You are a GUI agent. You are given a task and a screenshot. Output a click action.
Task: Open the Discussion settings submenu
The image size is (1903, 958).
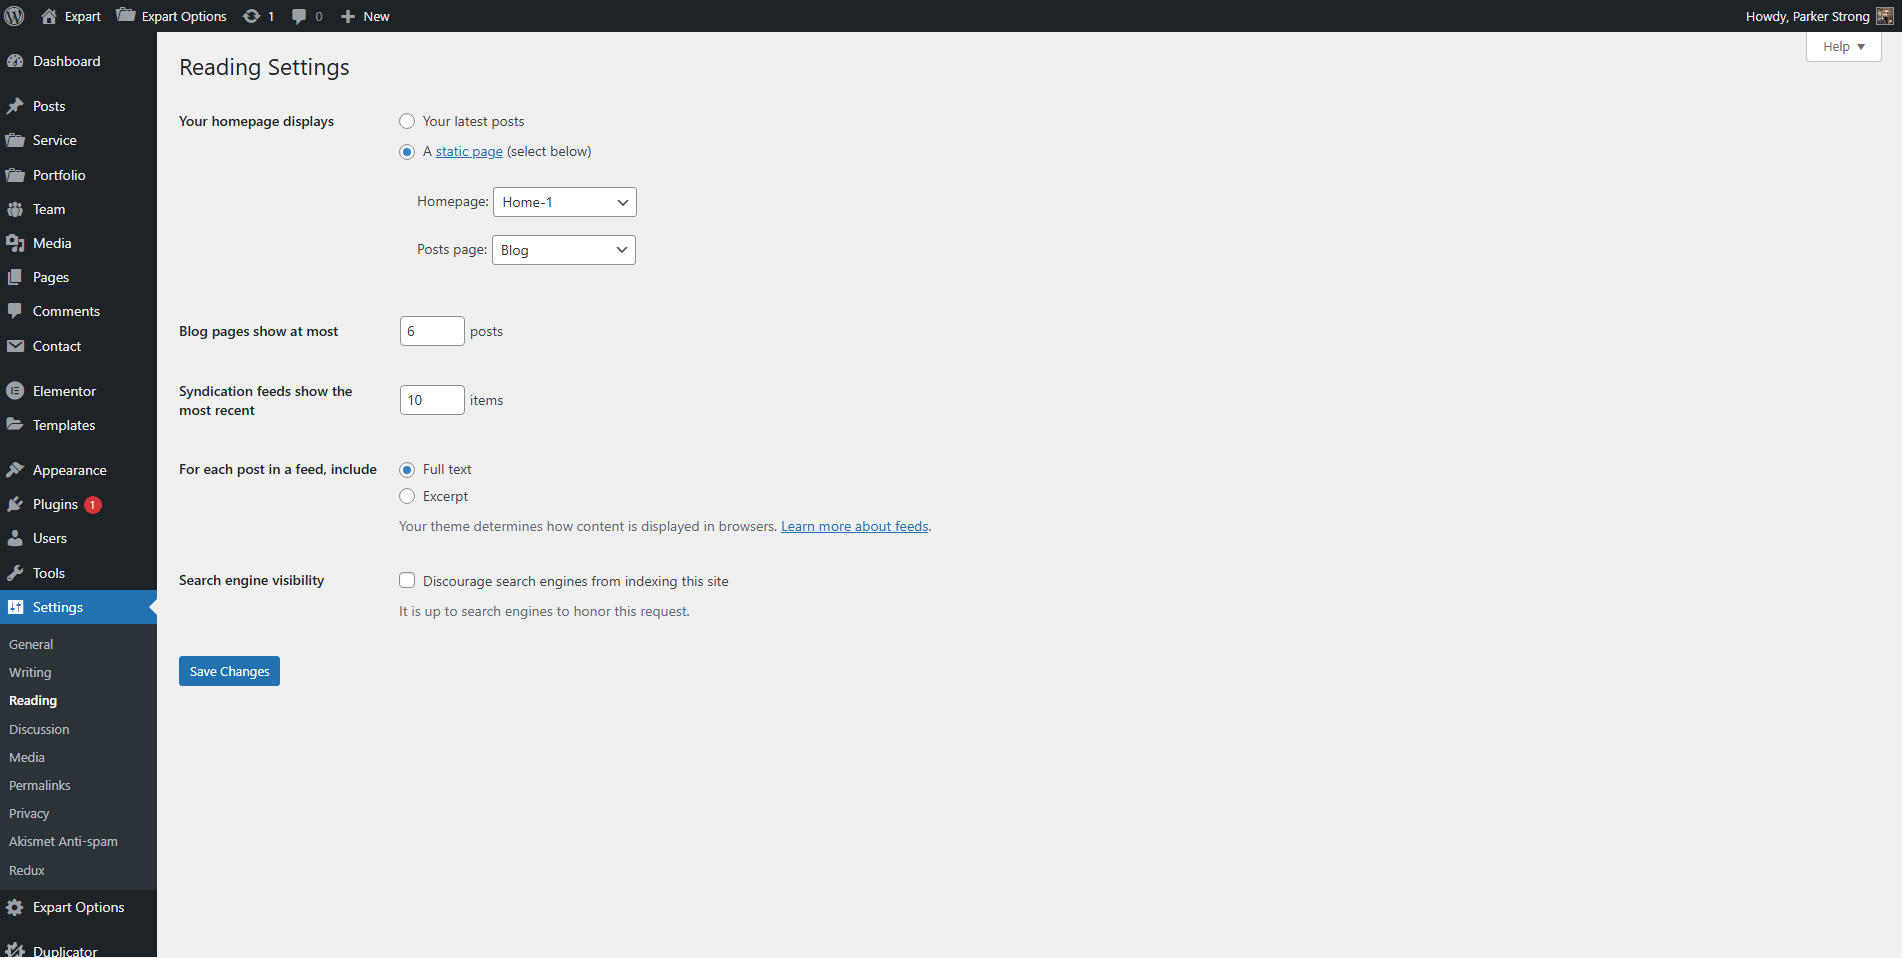click(39, 730)
